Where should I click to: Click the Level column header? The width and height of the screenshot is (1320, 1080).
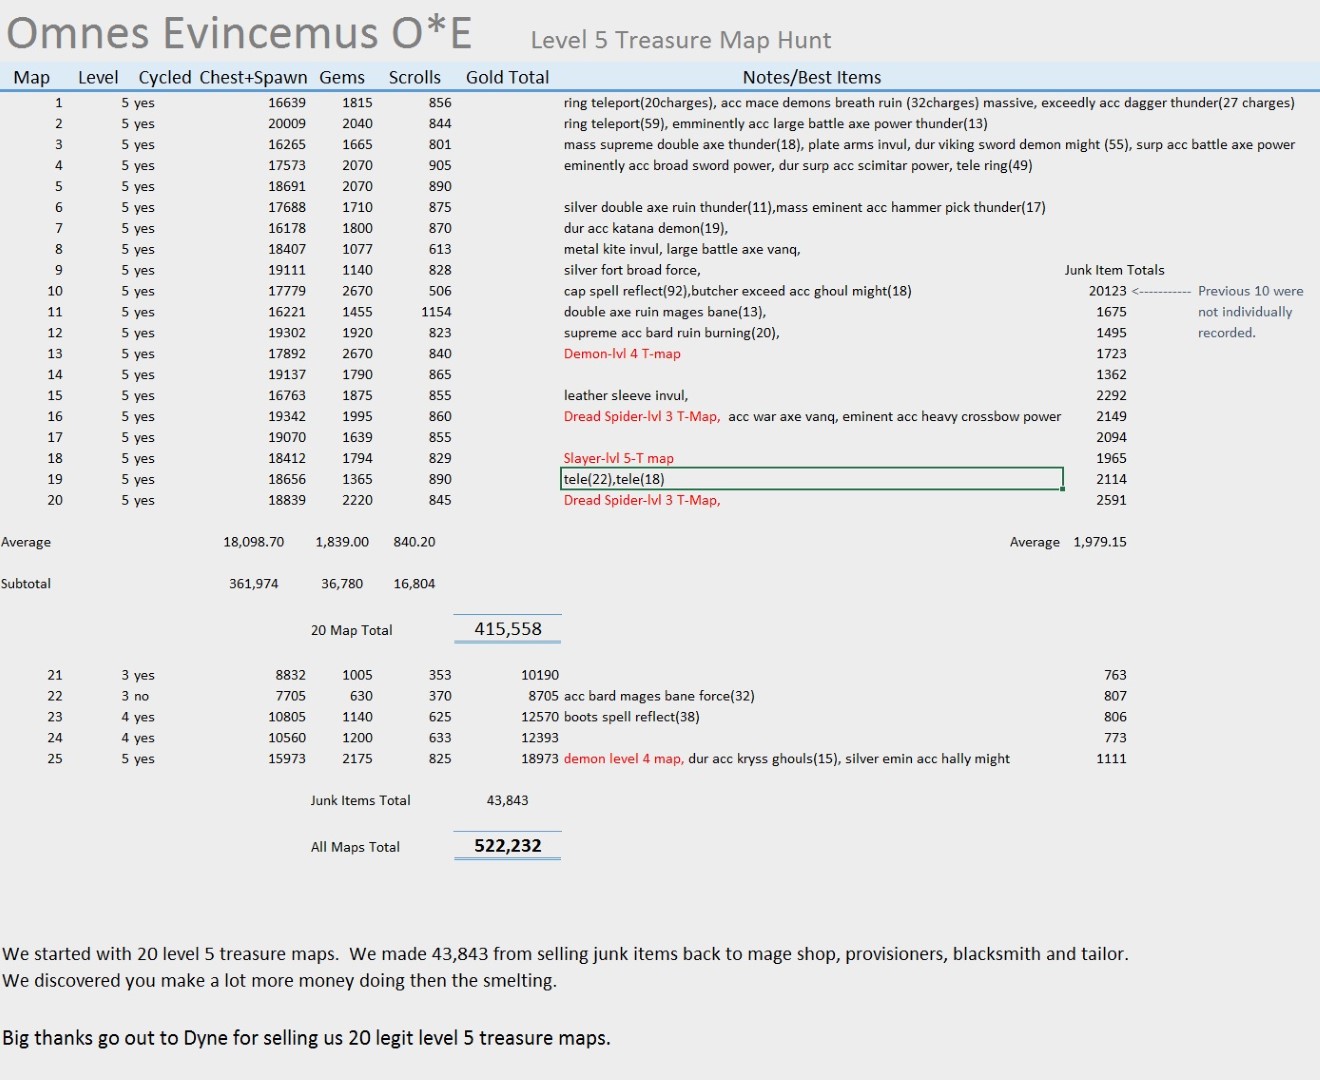click(98, 77)
